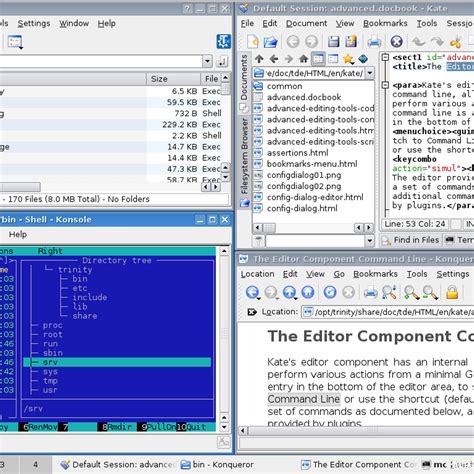Screen dimensions: 474x474
Task: Click 6RenMov button in Midnight Commander
Action: (38, 427)
